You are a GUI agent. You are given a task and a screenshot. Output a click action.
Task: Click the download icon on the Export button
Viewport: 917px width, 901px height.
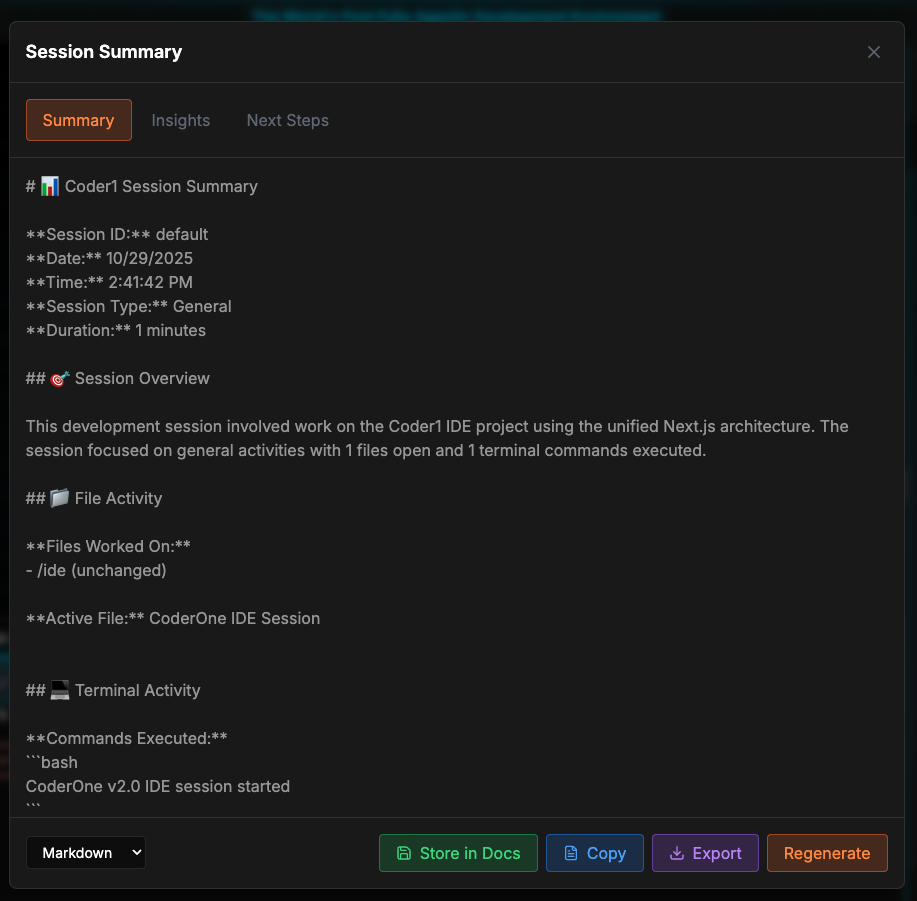coord(677,853)
